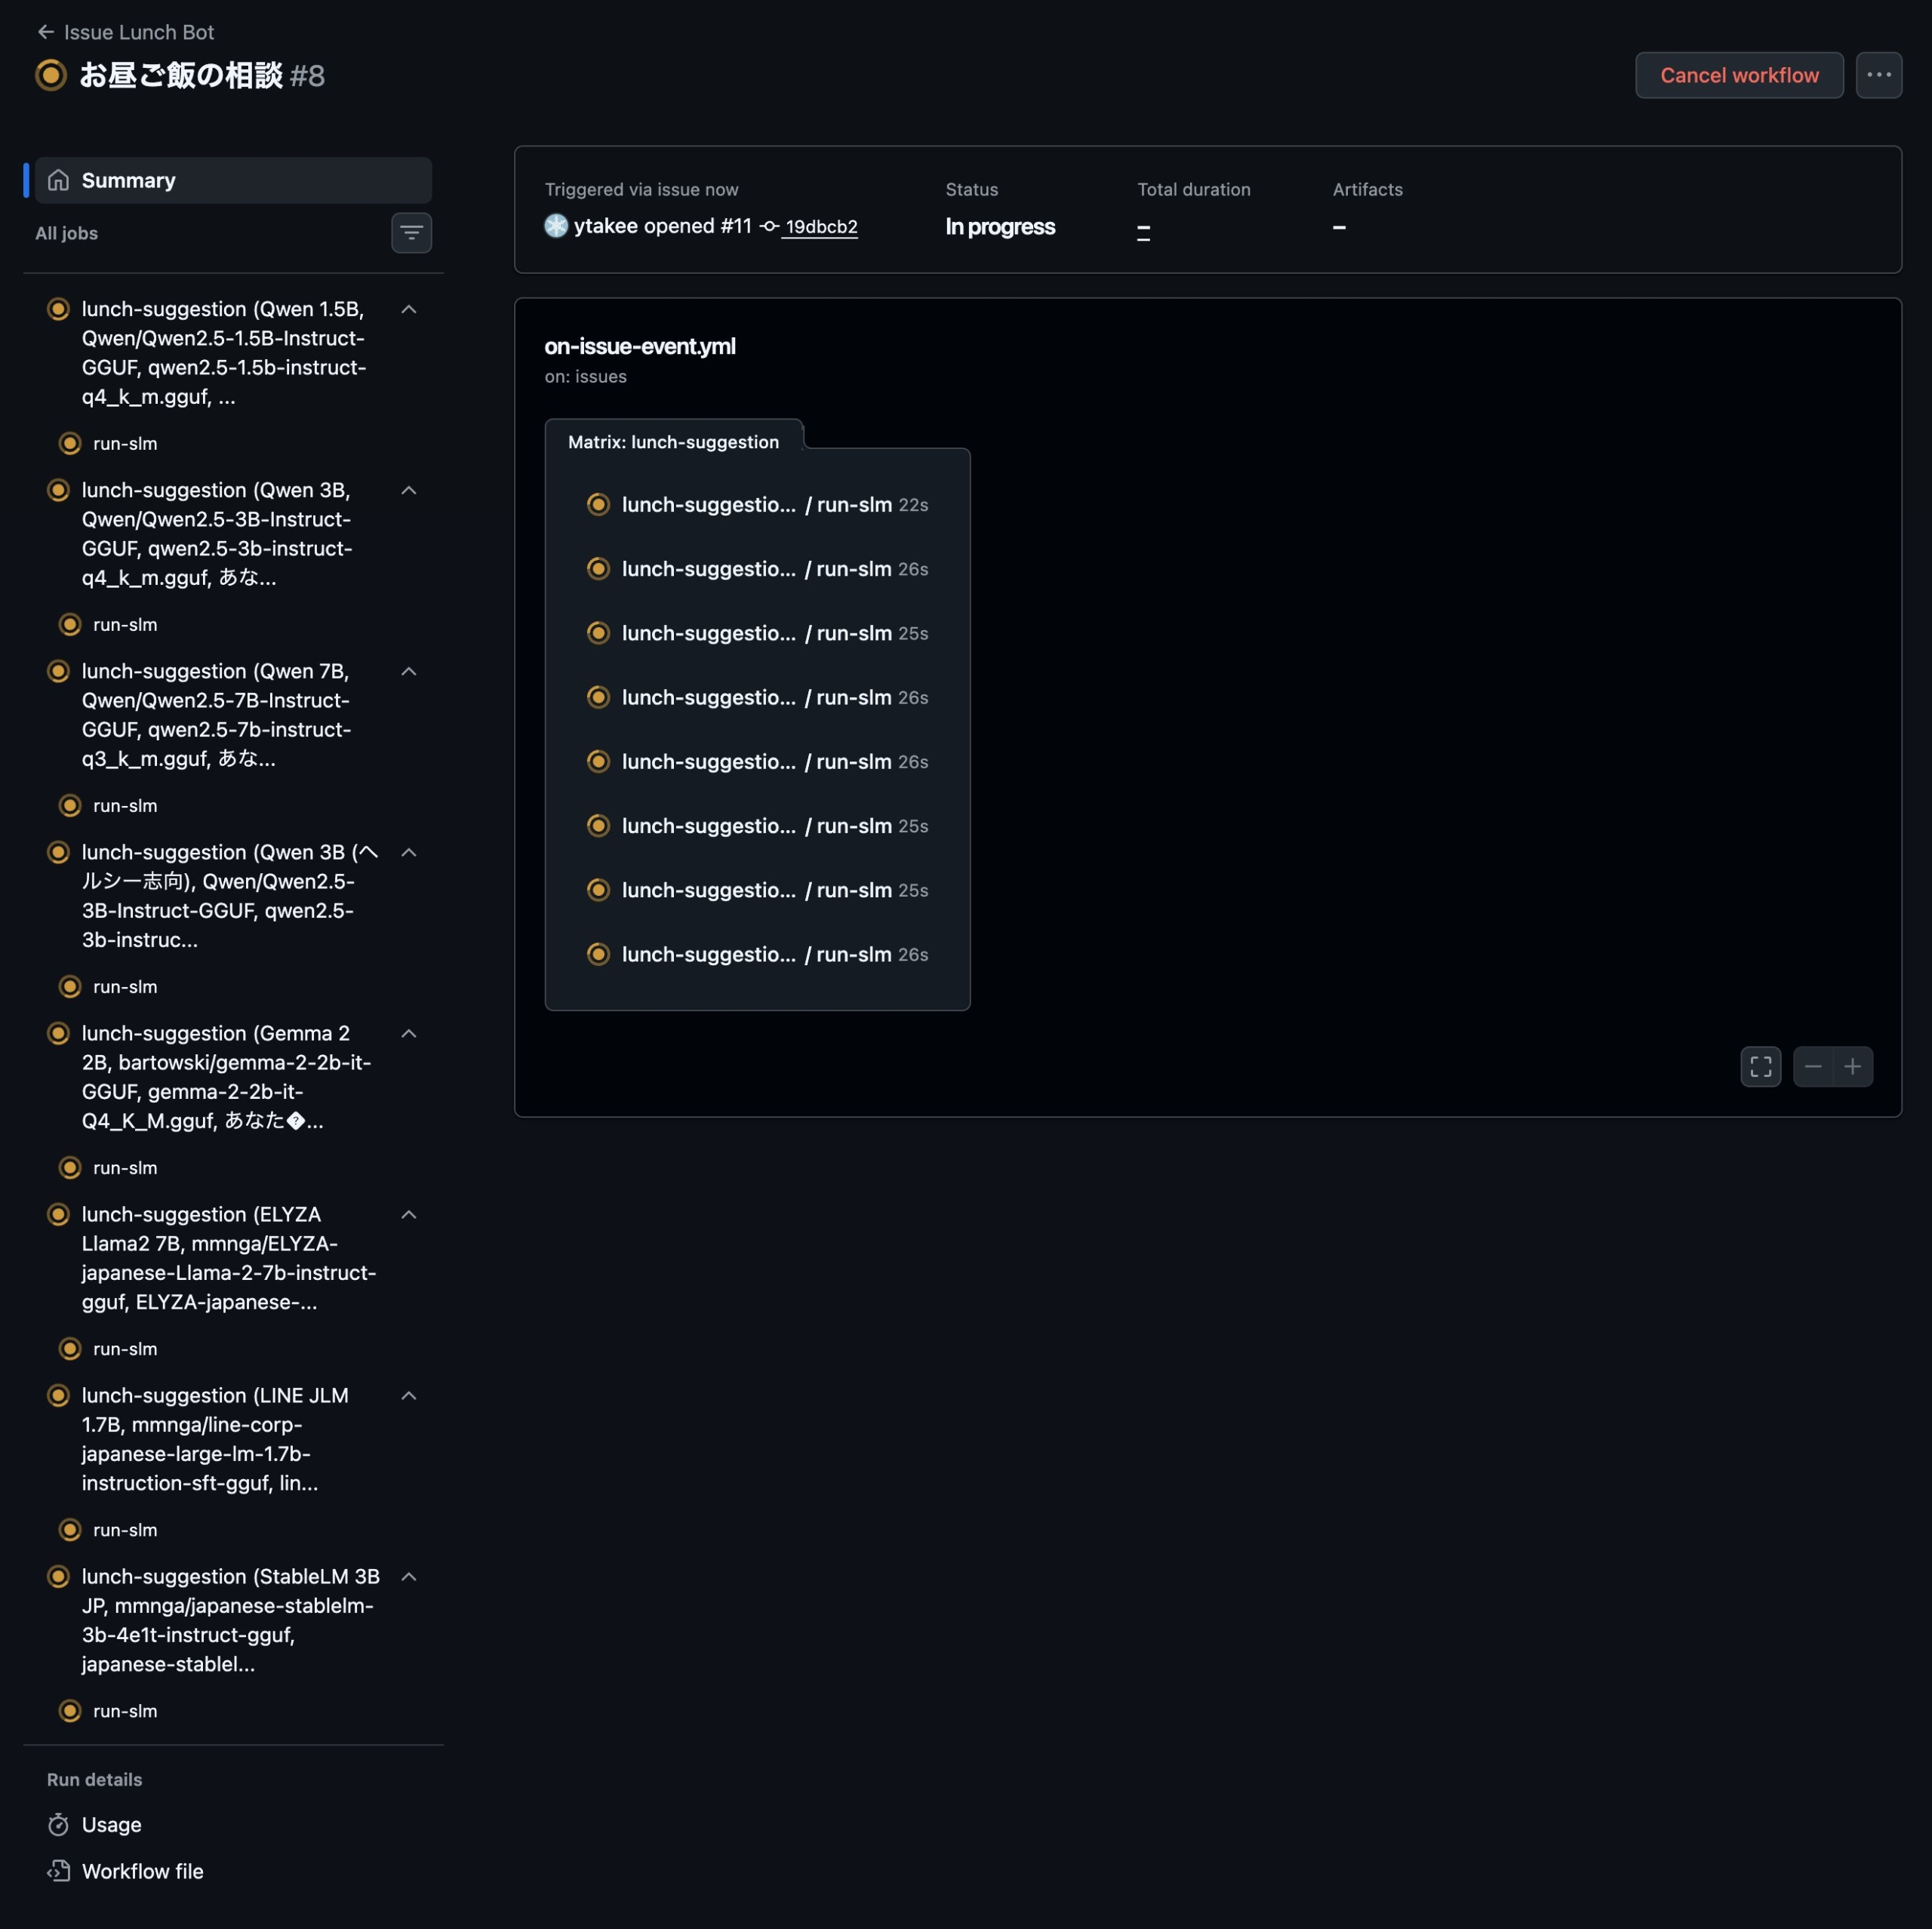1932x1929 pixels.
Task: Click the filter jobs icon button
Action: 411,233
